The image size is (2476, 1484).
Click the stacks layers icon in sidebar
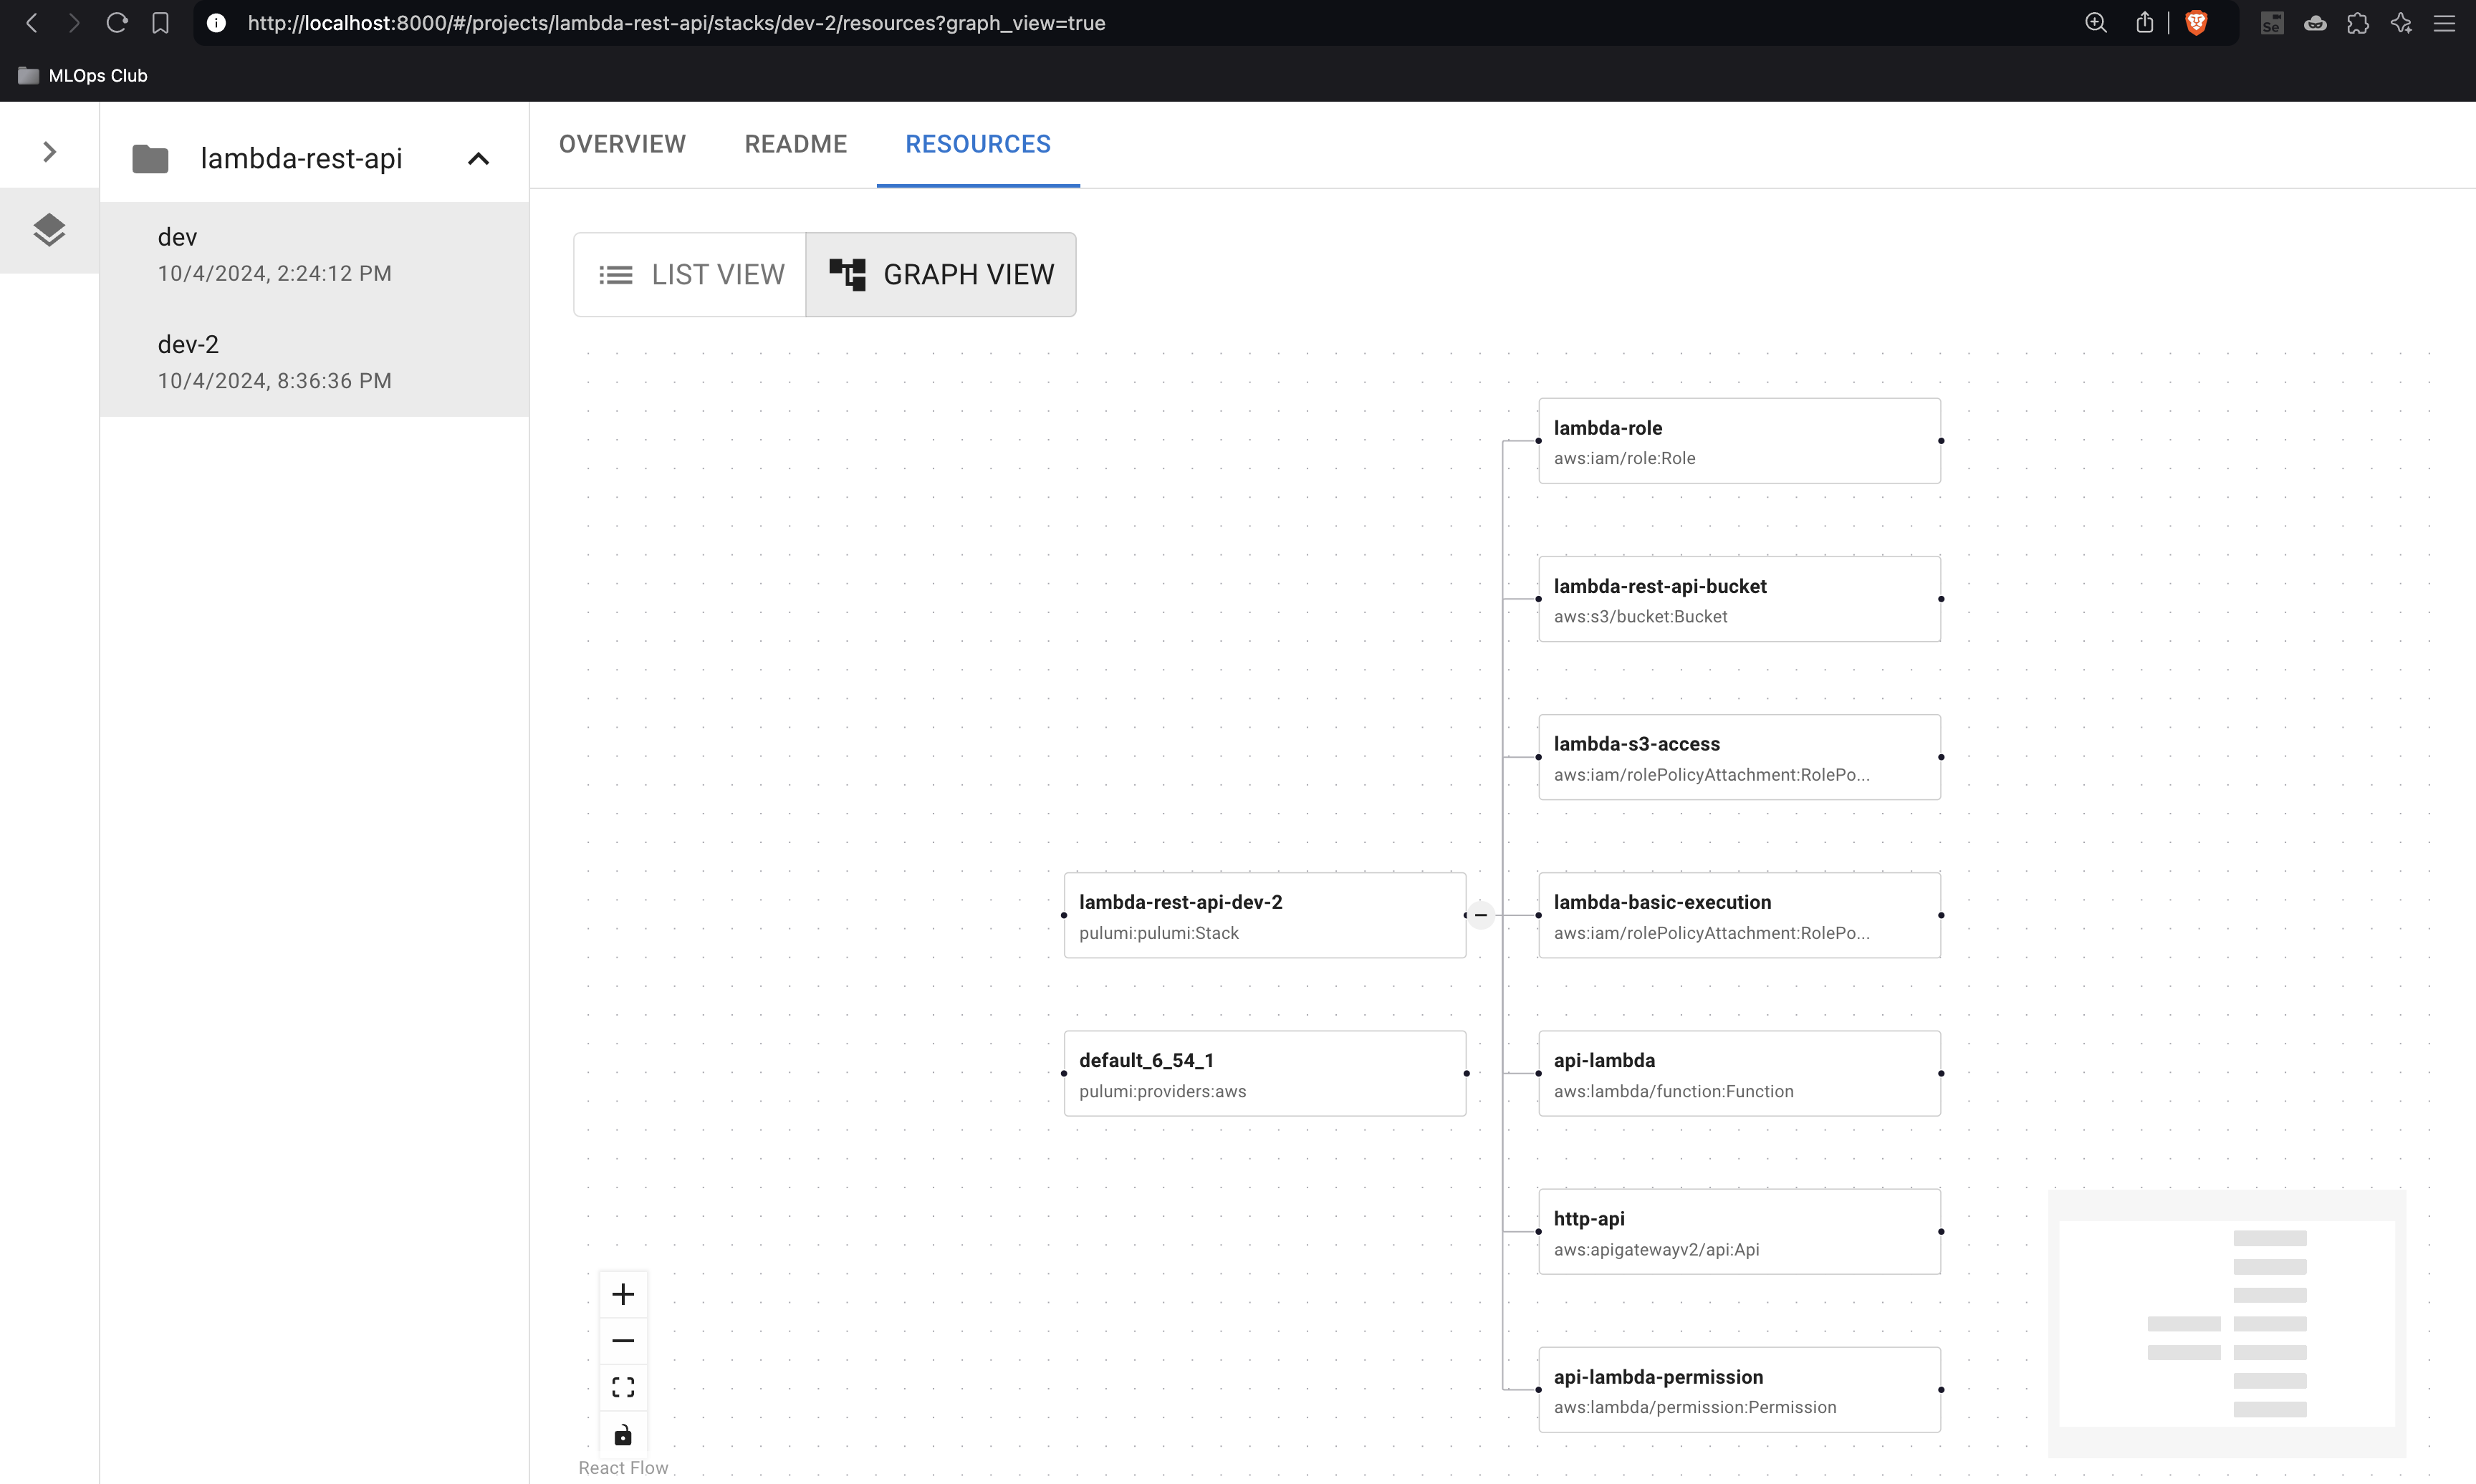click(x=49, y=230)
